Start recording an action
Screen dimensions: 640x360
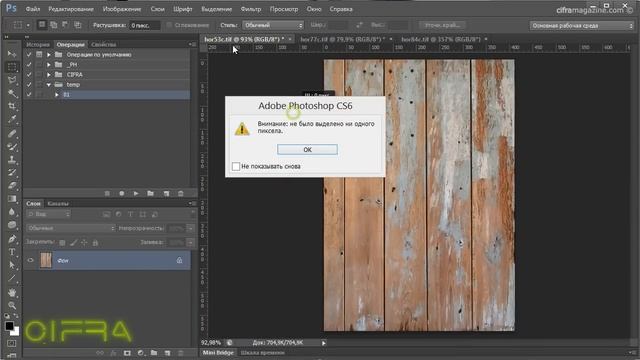tap(122, 193)
